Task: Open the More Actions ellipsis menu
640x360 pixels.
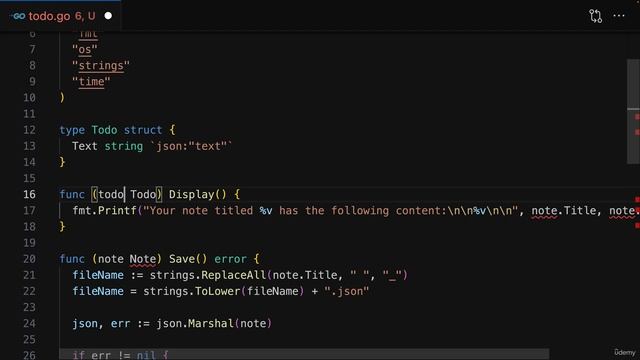Action: click(x=619, y=16)
